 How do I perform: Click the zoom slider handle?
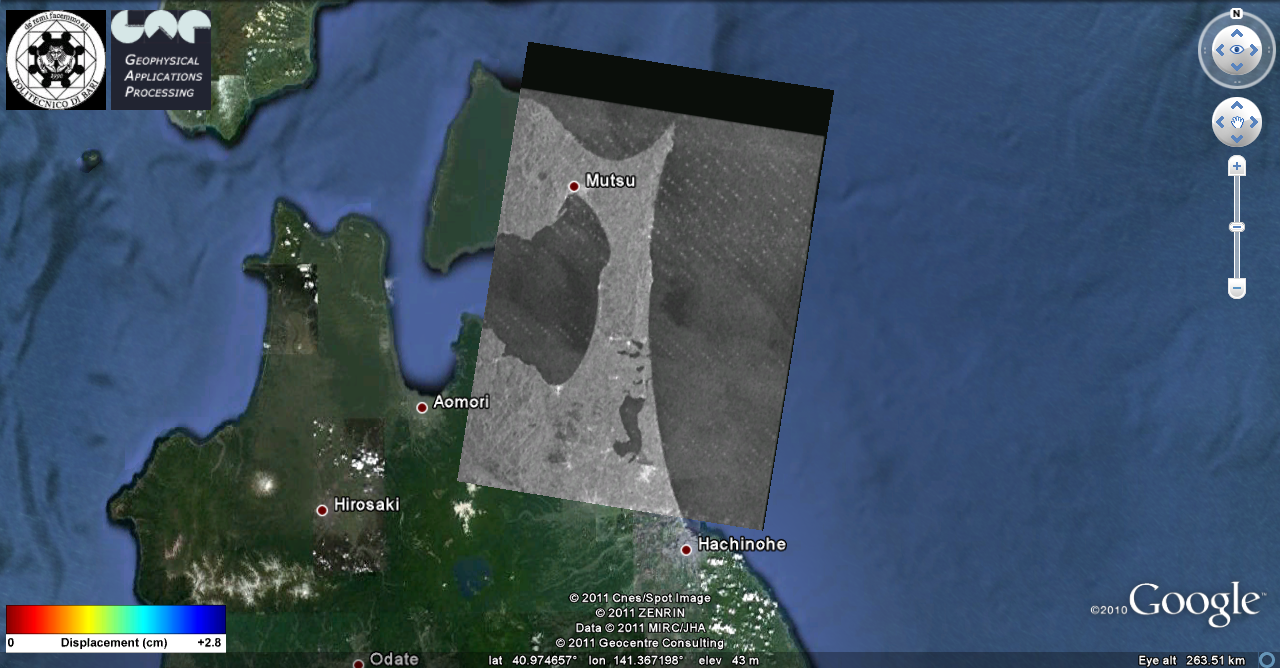[1237, 227]
